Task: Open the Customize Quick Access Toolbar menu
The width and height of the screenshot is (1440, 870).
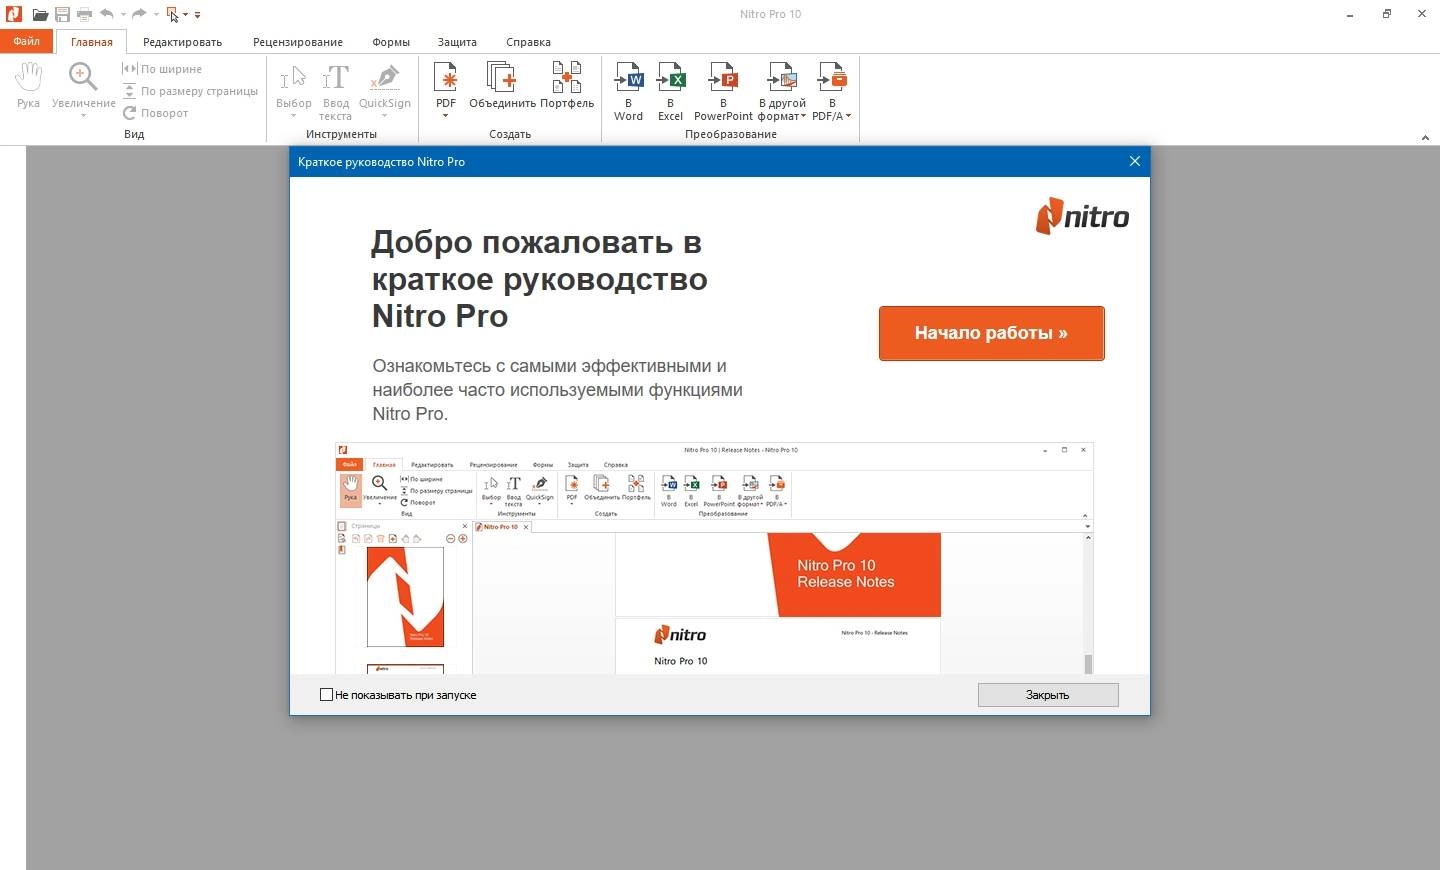Action: 197,15
